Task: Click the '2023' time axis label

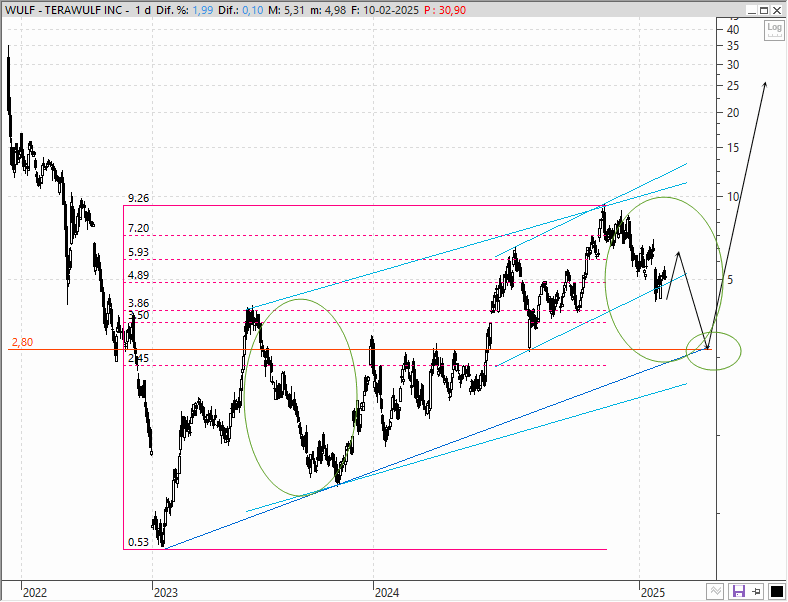Action: coord(166,593)
